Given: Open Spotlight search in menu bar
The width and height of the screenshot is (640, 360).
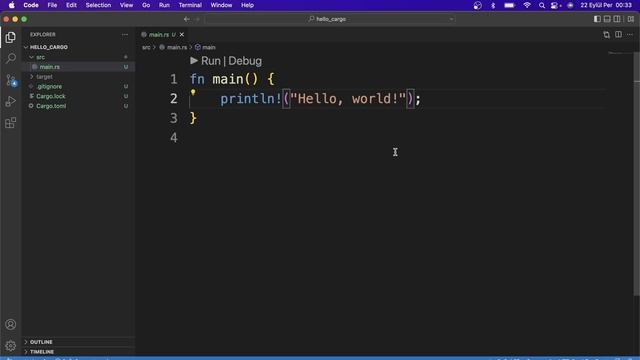Looking at the screenshot, I should [x=542, y=5].
